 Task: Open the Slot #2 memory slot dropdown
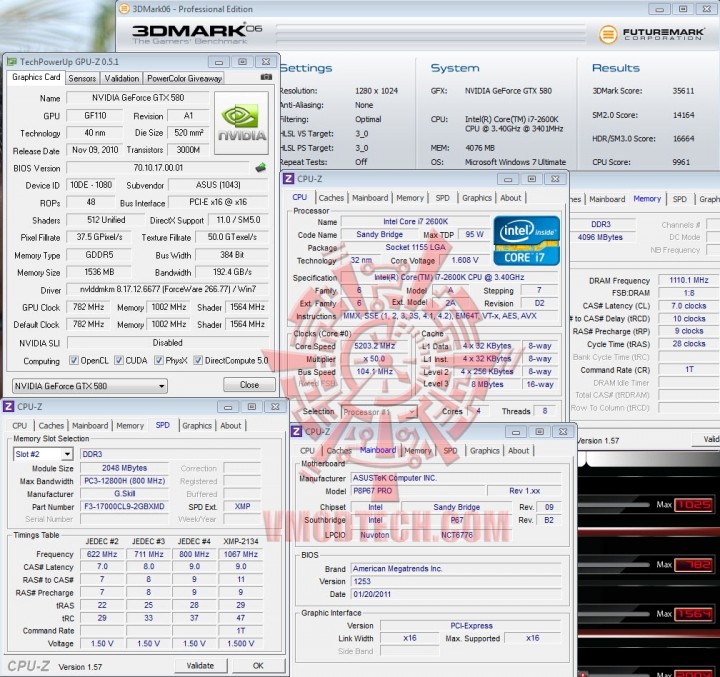coord(43,454)
